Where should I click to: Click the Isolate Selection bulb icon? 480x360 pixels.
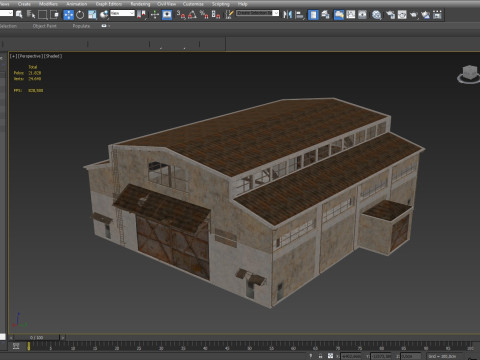click(311, 356)
